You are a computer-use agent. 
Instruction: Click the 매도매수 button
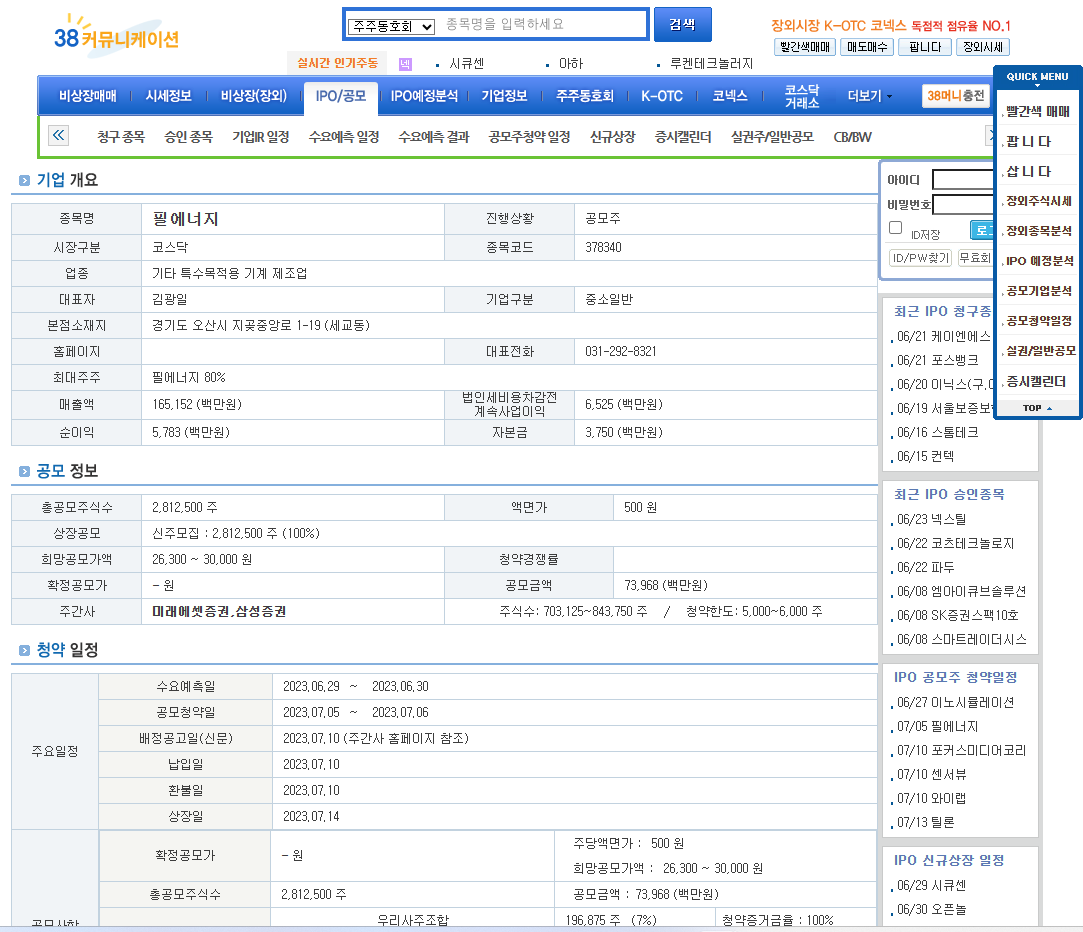click(x=867, y=47)
